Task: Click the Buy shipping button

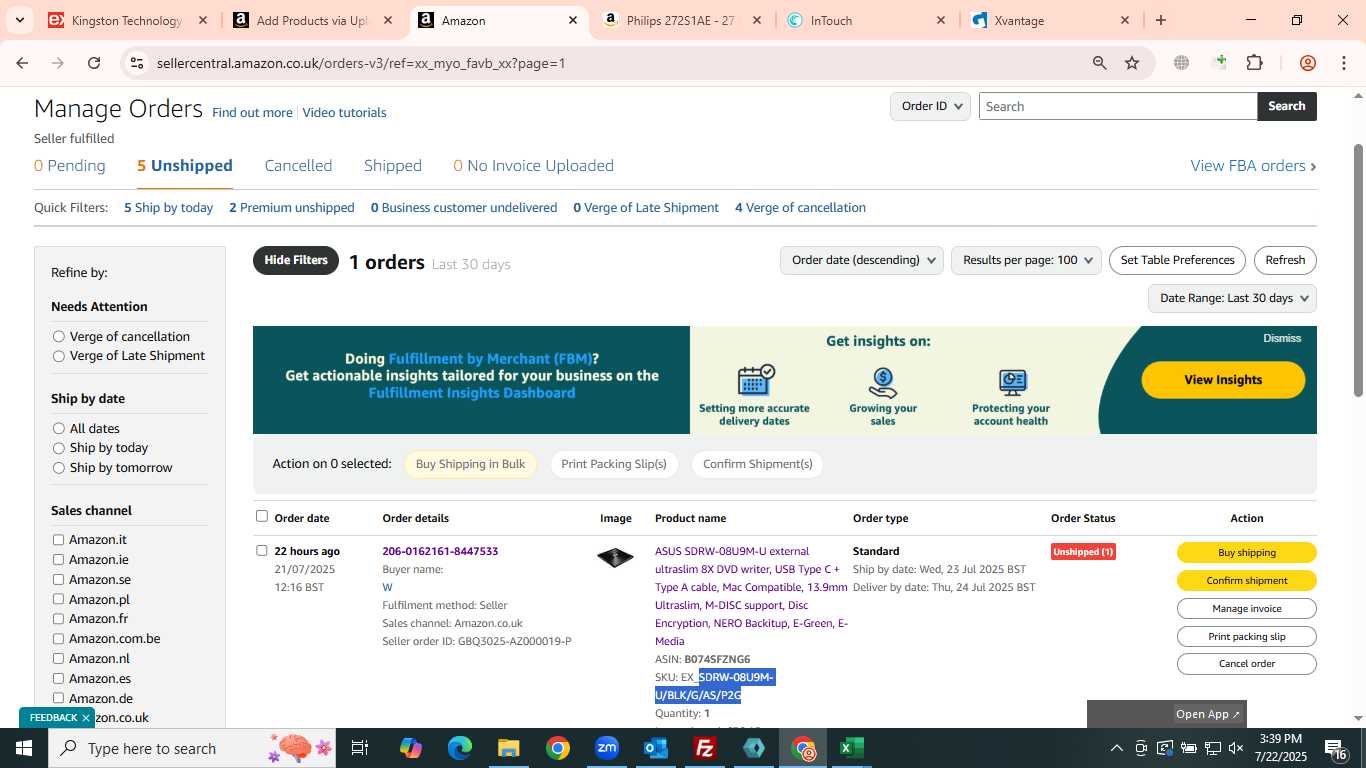Action: coord(1246,552)
